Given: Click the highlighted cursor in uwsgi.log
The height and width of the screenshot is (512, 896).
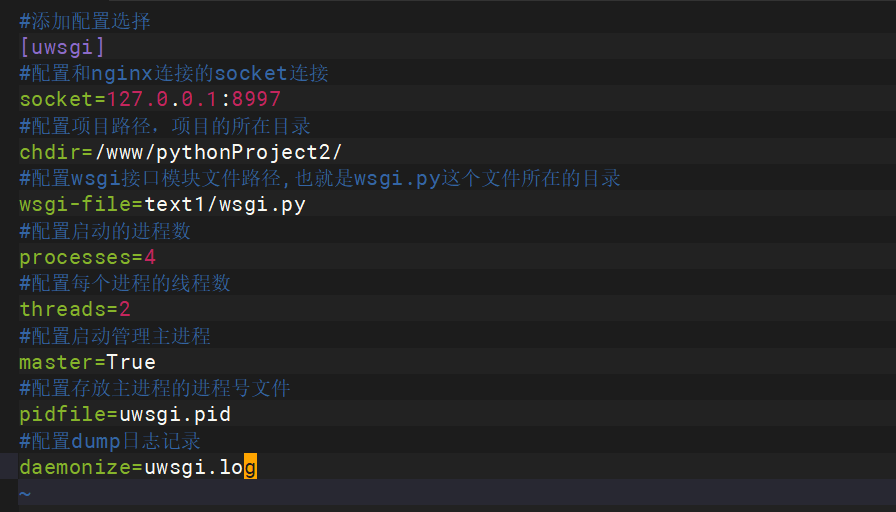Looking at the screenshot, I should click(250, 467).
